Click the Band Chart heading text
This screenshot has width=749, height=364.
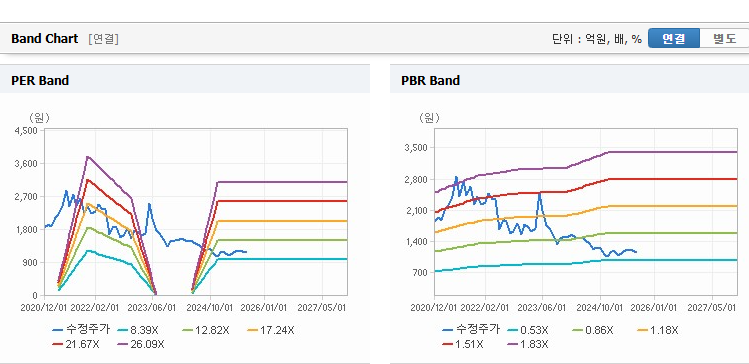(44, 39)
